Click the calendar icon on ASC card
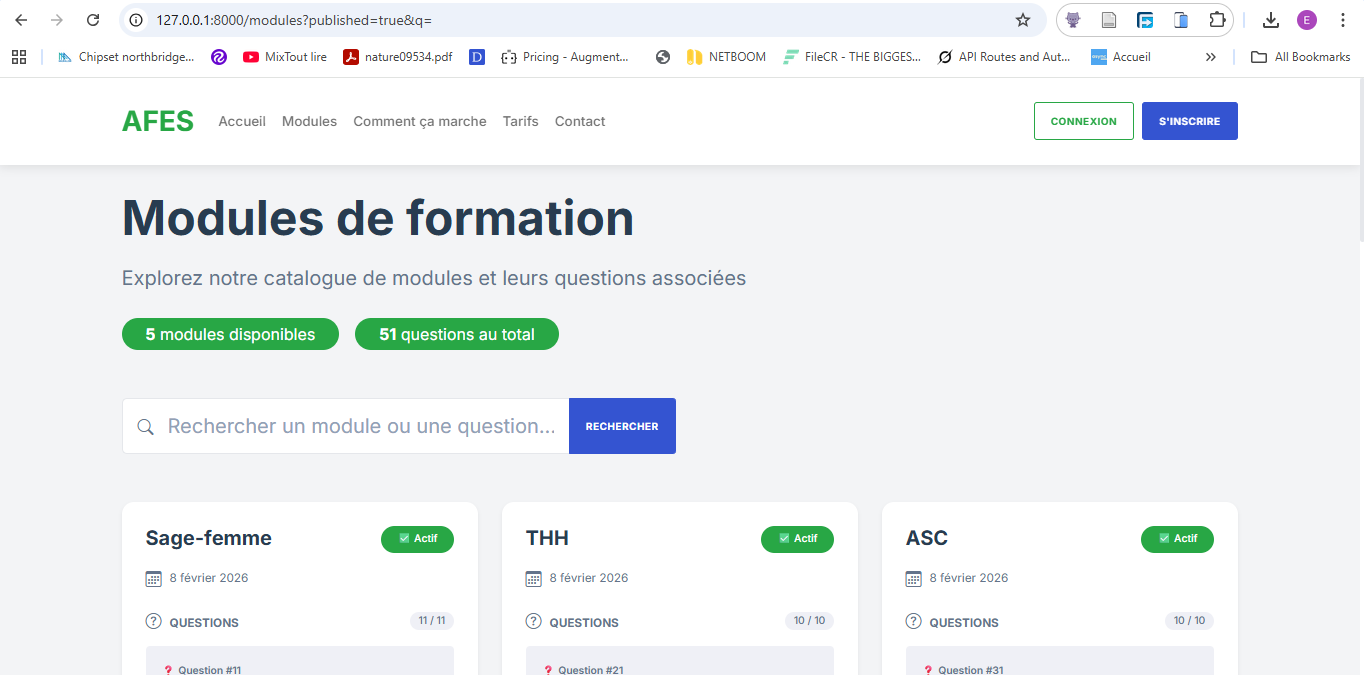 click(x=914, y=578)
